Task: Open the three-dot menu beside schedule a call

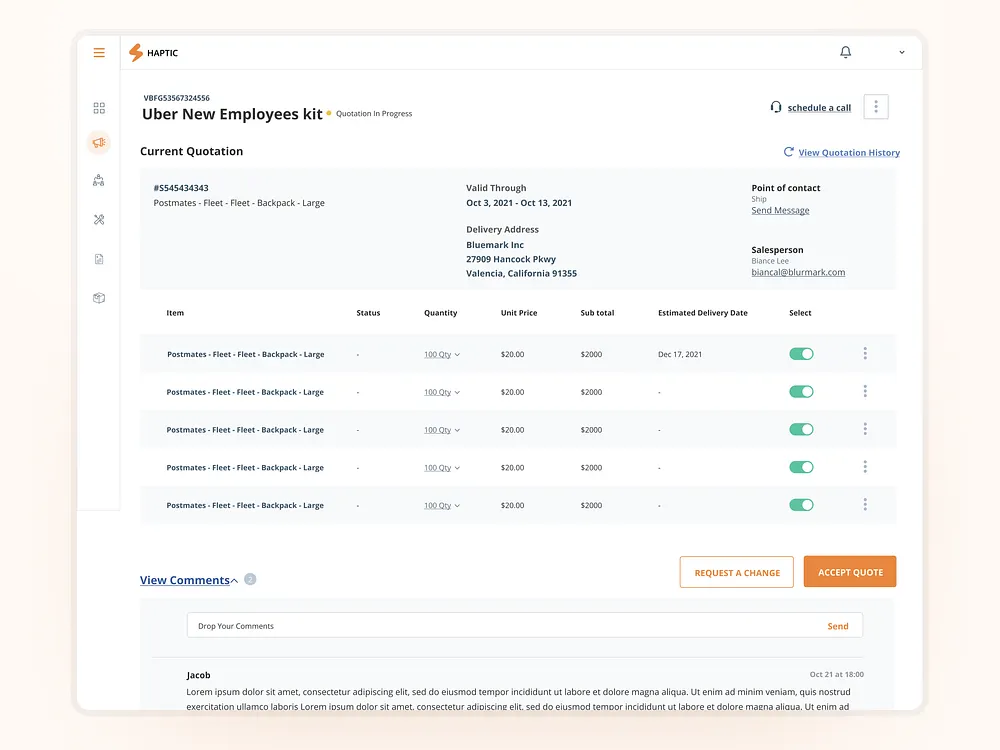Action: (875, 107)
